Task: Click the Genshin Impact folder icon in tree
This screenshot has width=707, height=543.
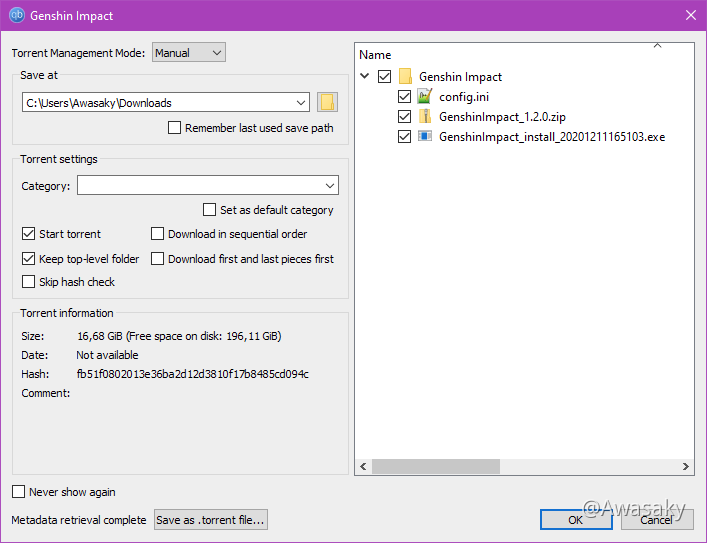Action: (x=405, y=76)
